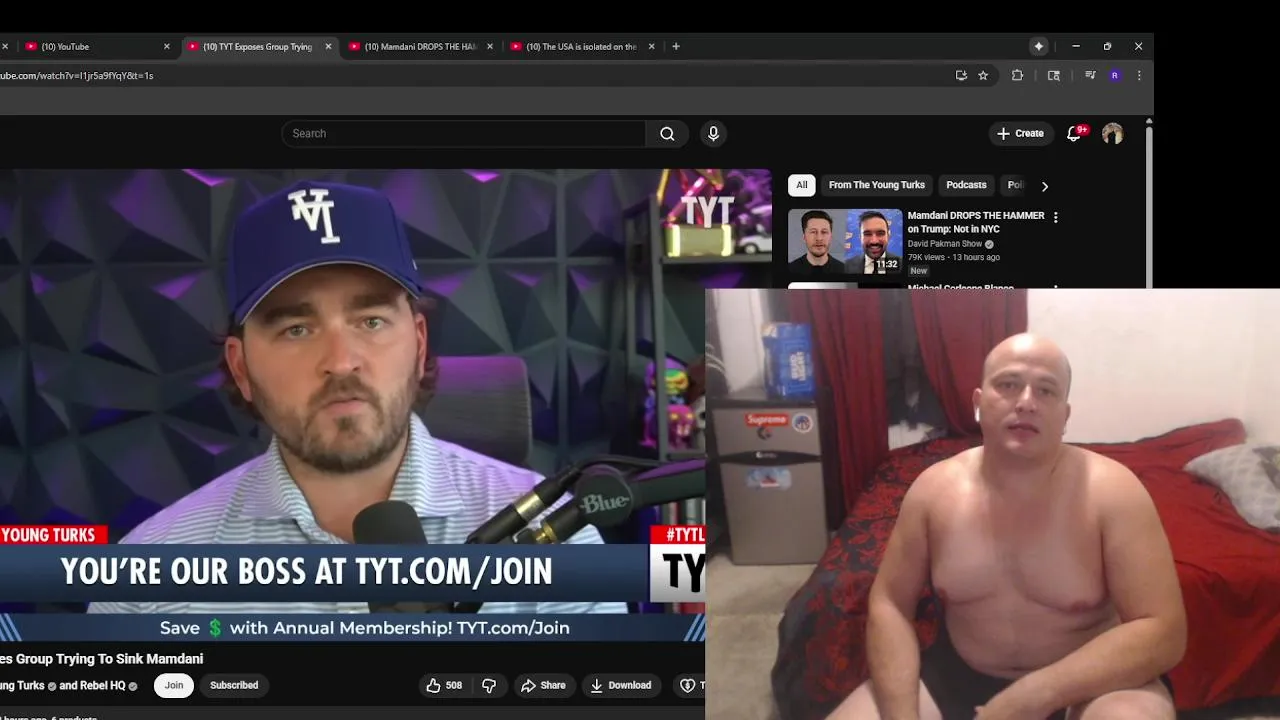Open Chrome media controls icon
Viewport: 1280px width, 720px height.
pyautogui.click(x=1090, y=75)
